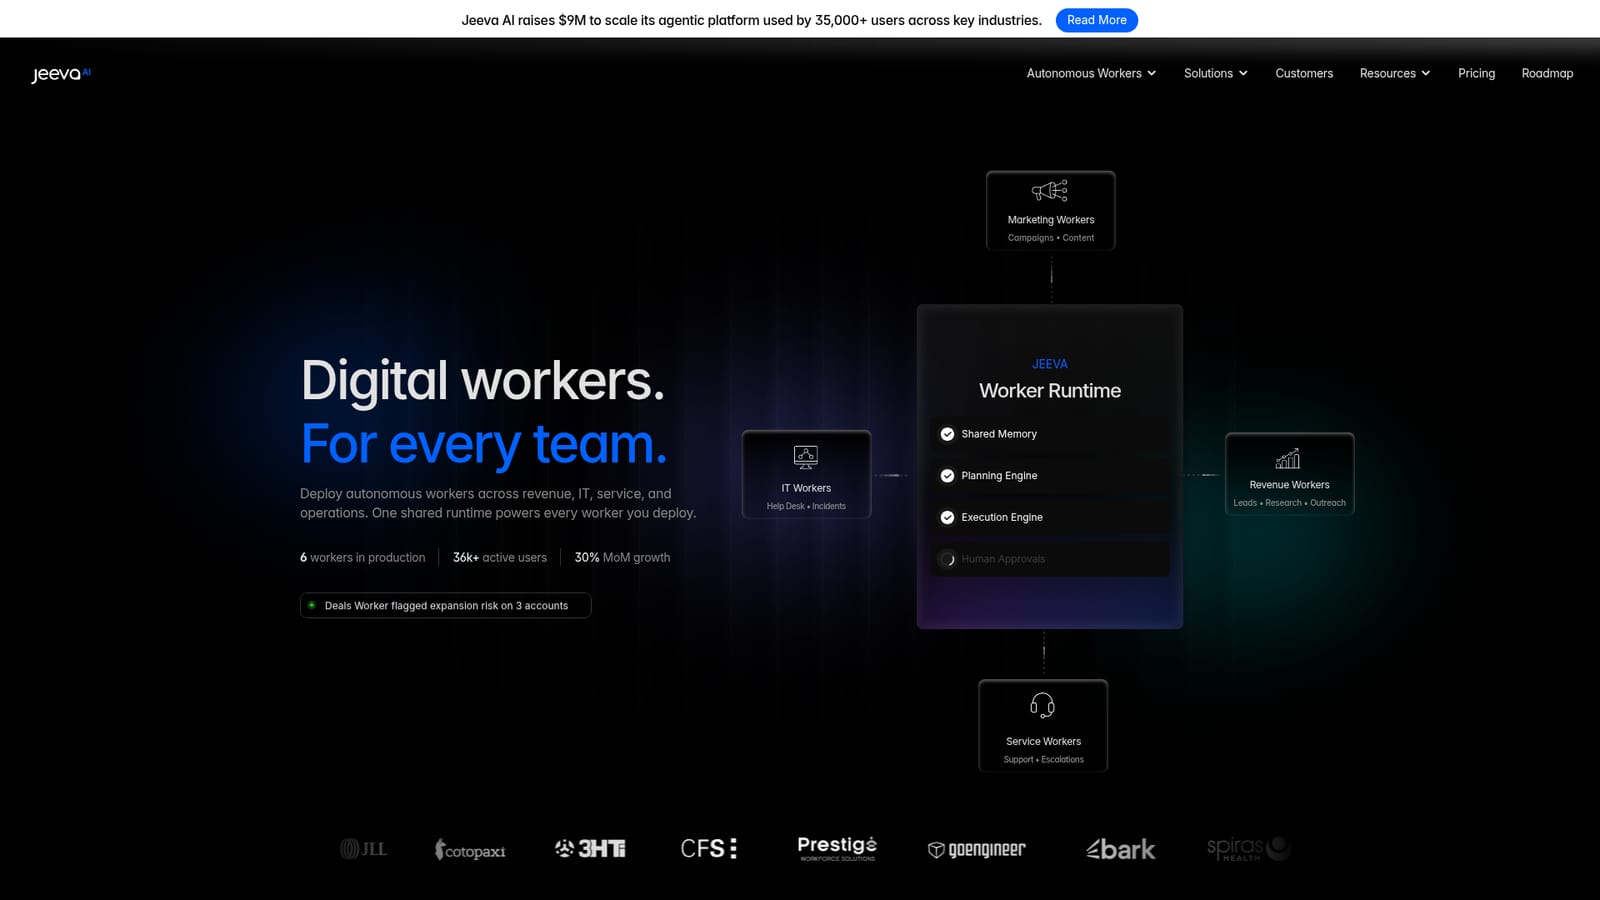Image resolution: width=1600 pixels, height=900 pixels.
Task: Expand the Resources dropdown chevron
Action: click(1426, 73)
